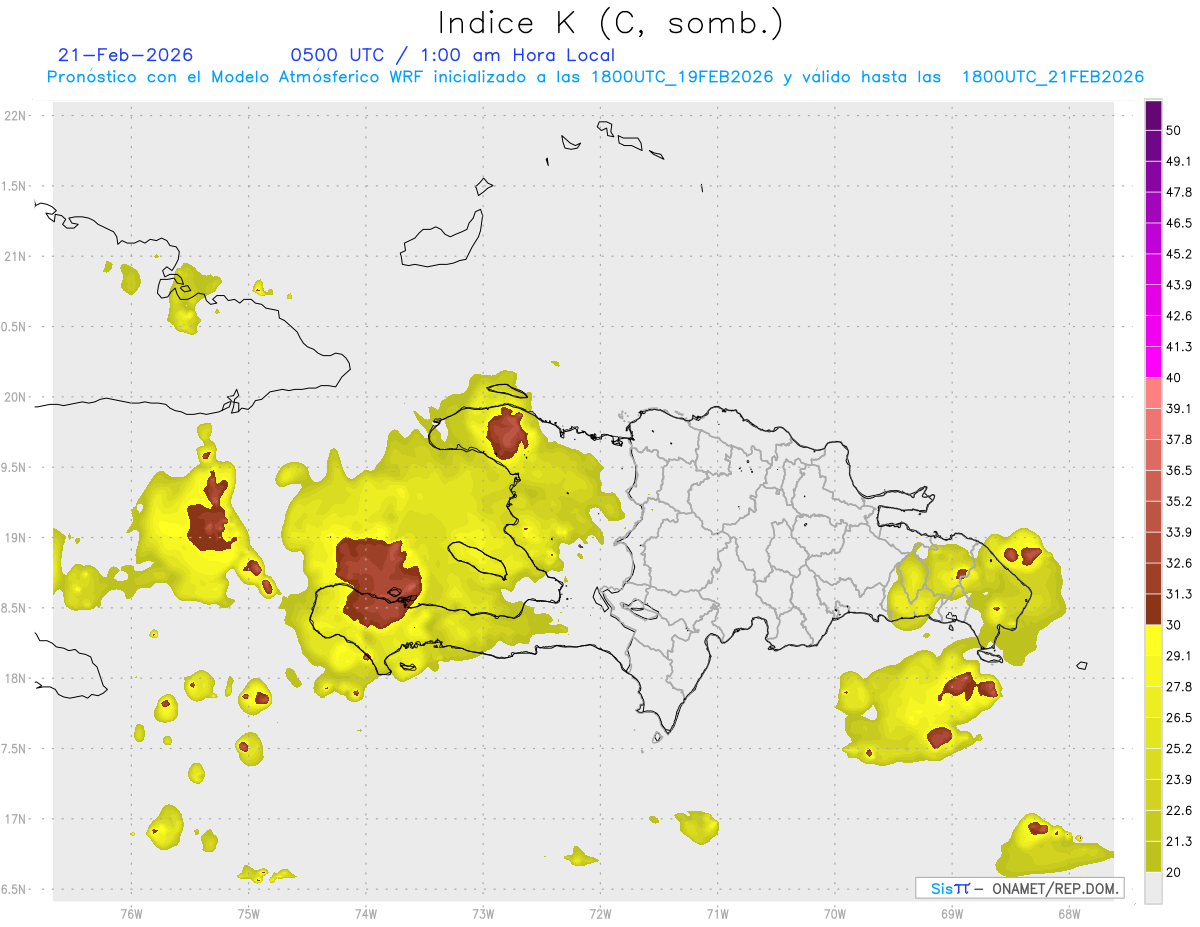The image size is (1200, 927).
Task: Click the colorbar value '35.2'
Action: tap(1179, 501)
